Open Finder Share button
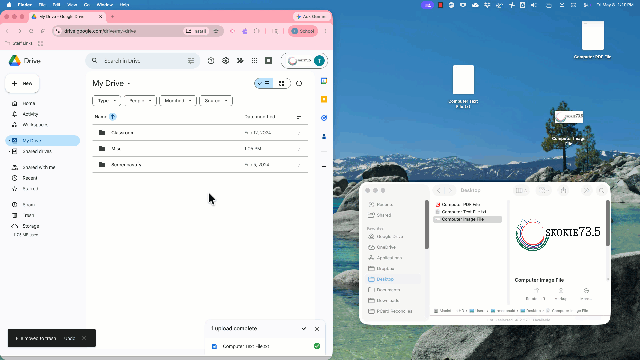The image size is (640, 360). point(564,190)
